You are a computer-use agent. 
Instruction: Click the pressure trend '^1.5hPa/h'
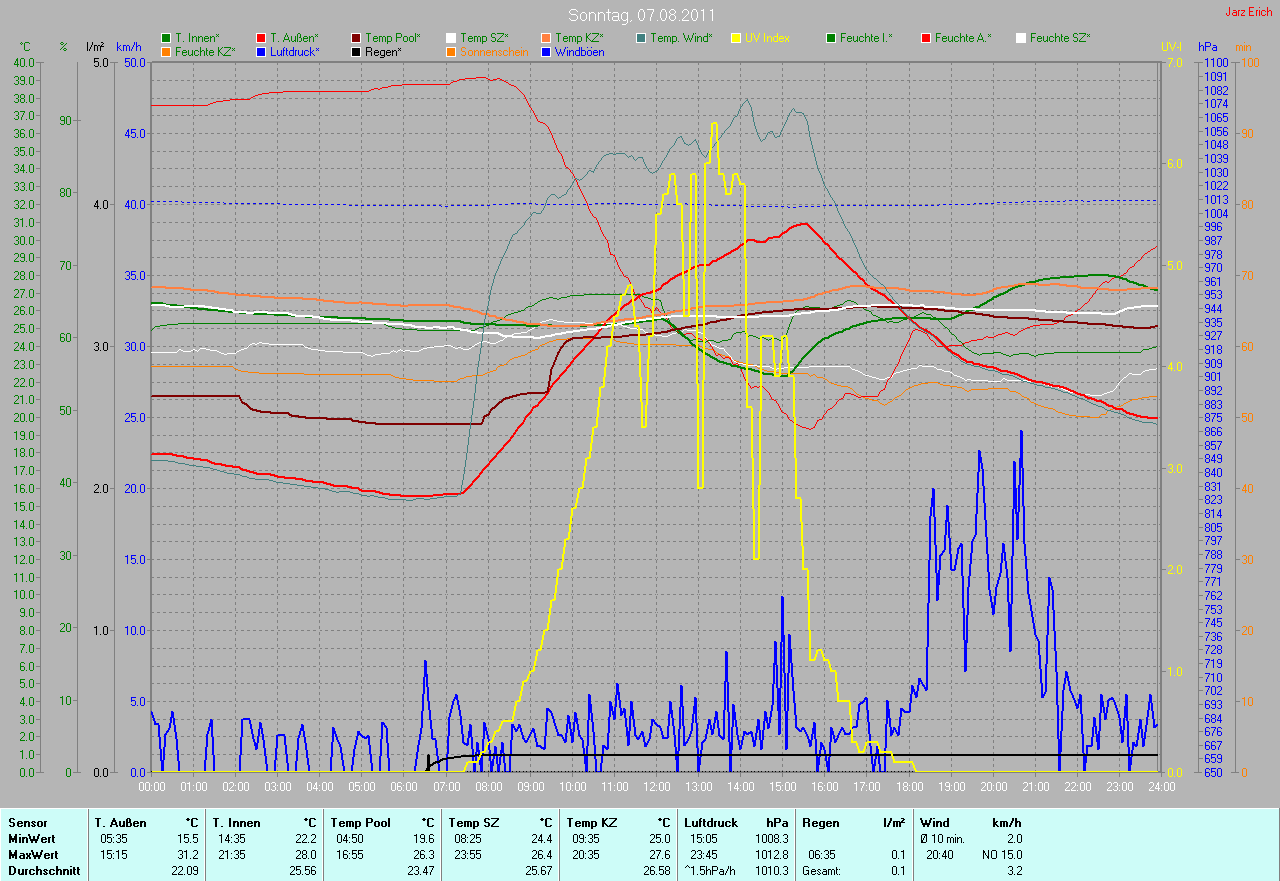click(x=709, y=871)
